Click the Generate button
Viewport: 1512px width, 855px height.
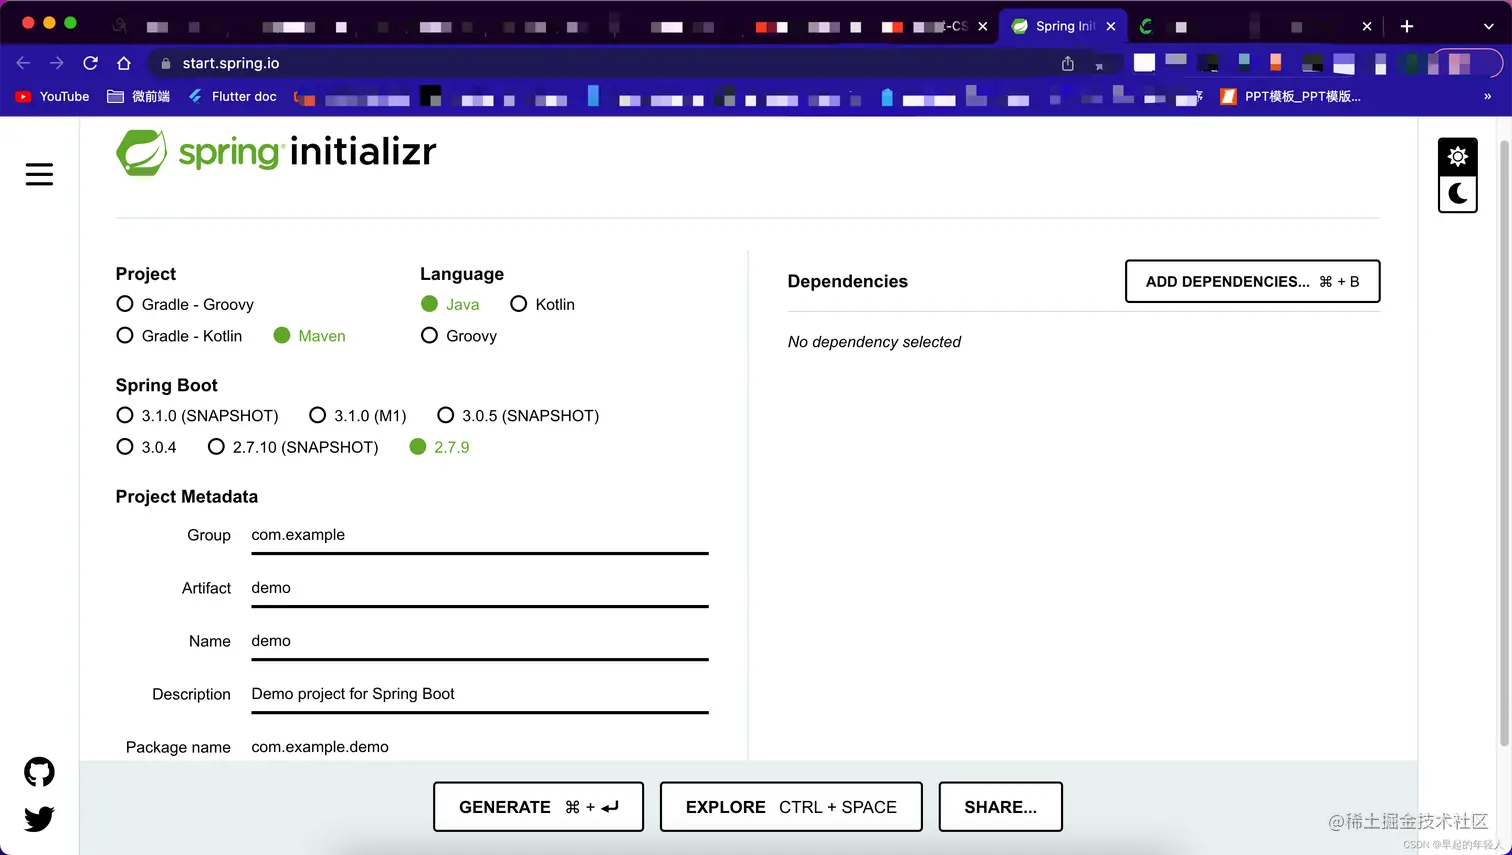point(538,807)
